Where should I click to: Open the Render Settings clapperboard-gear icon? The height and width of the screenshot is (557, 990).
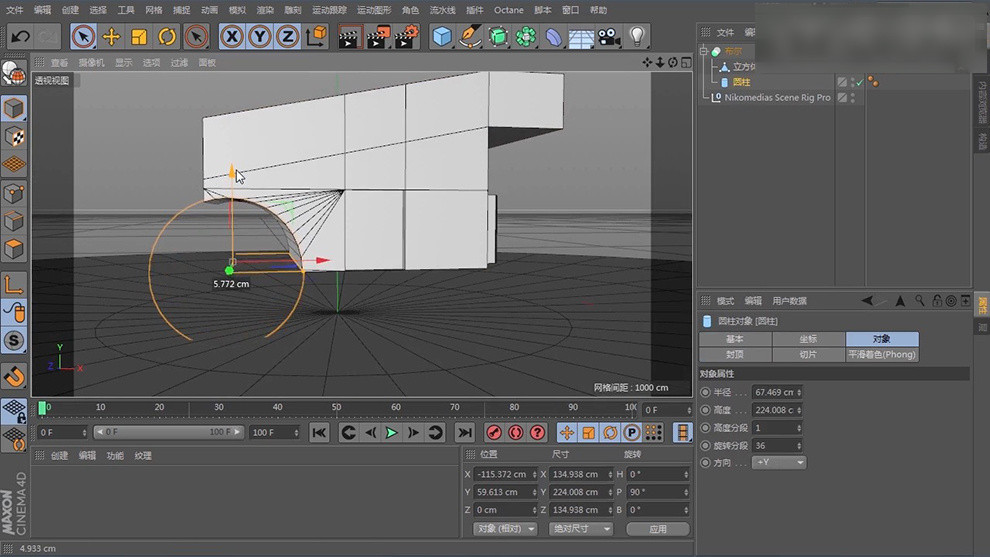click(x=406, y=37)
